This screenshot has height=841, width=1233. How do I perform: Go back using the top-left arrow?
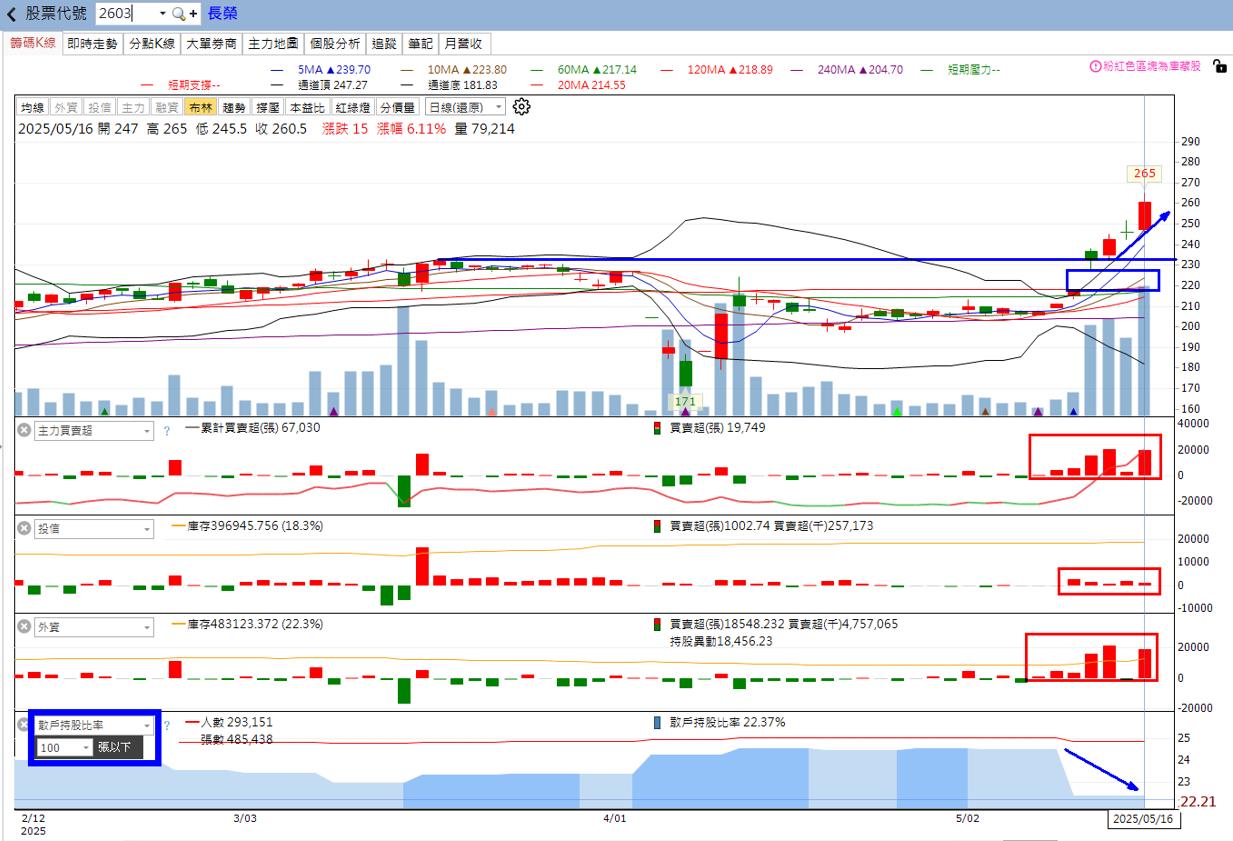coord(11,15)
